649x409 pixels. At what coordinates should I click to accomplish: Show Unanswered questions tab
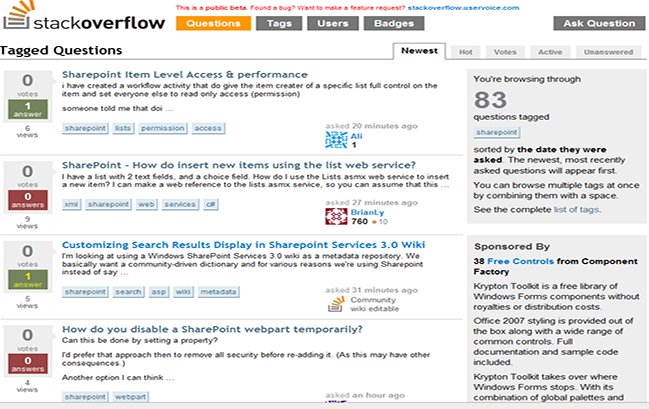pyautogui.click(x=608, y=52)
